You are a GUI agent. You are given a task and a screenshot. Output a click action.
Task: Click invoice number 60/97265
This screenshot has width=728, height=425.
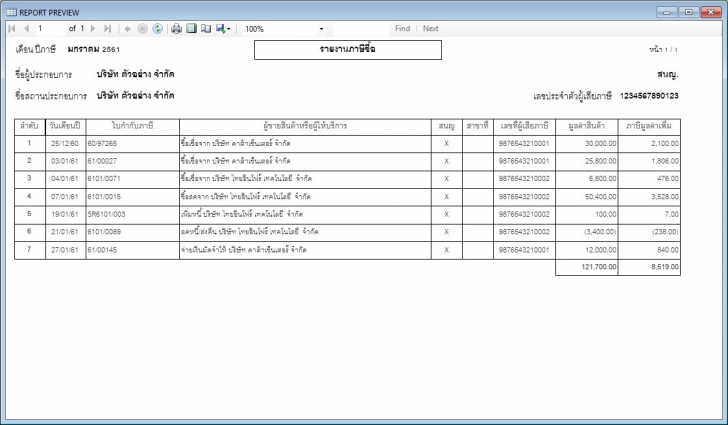[102, 144]
